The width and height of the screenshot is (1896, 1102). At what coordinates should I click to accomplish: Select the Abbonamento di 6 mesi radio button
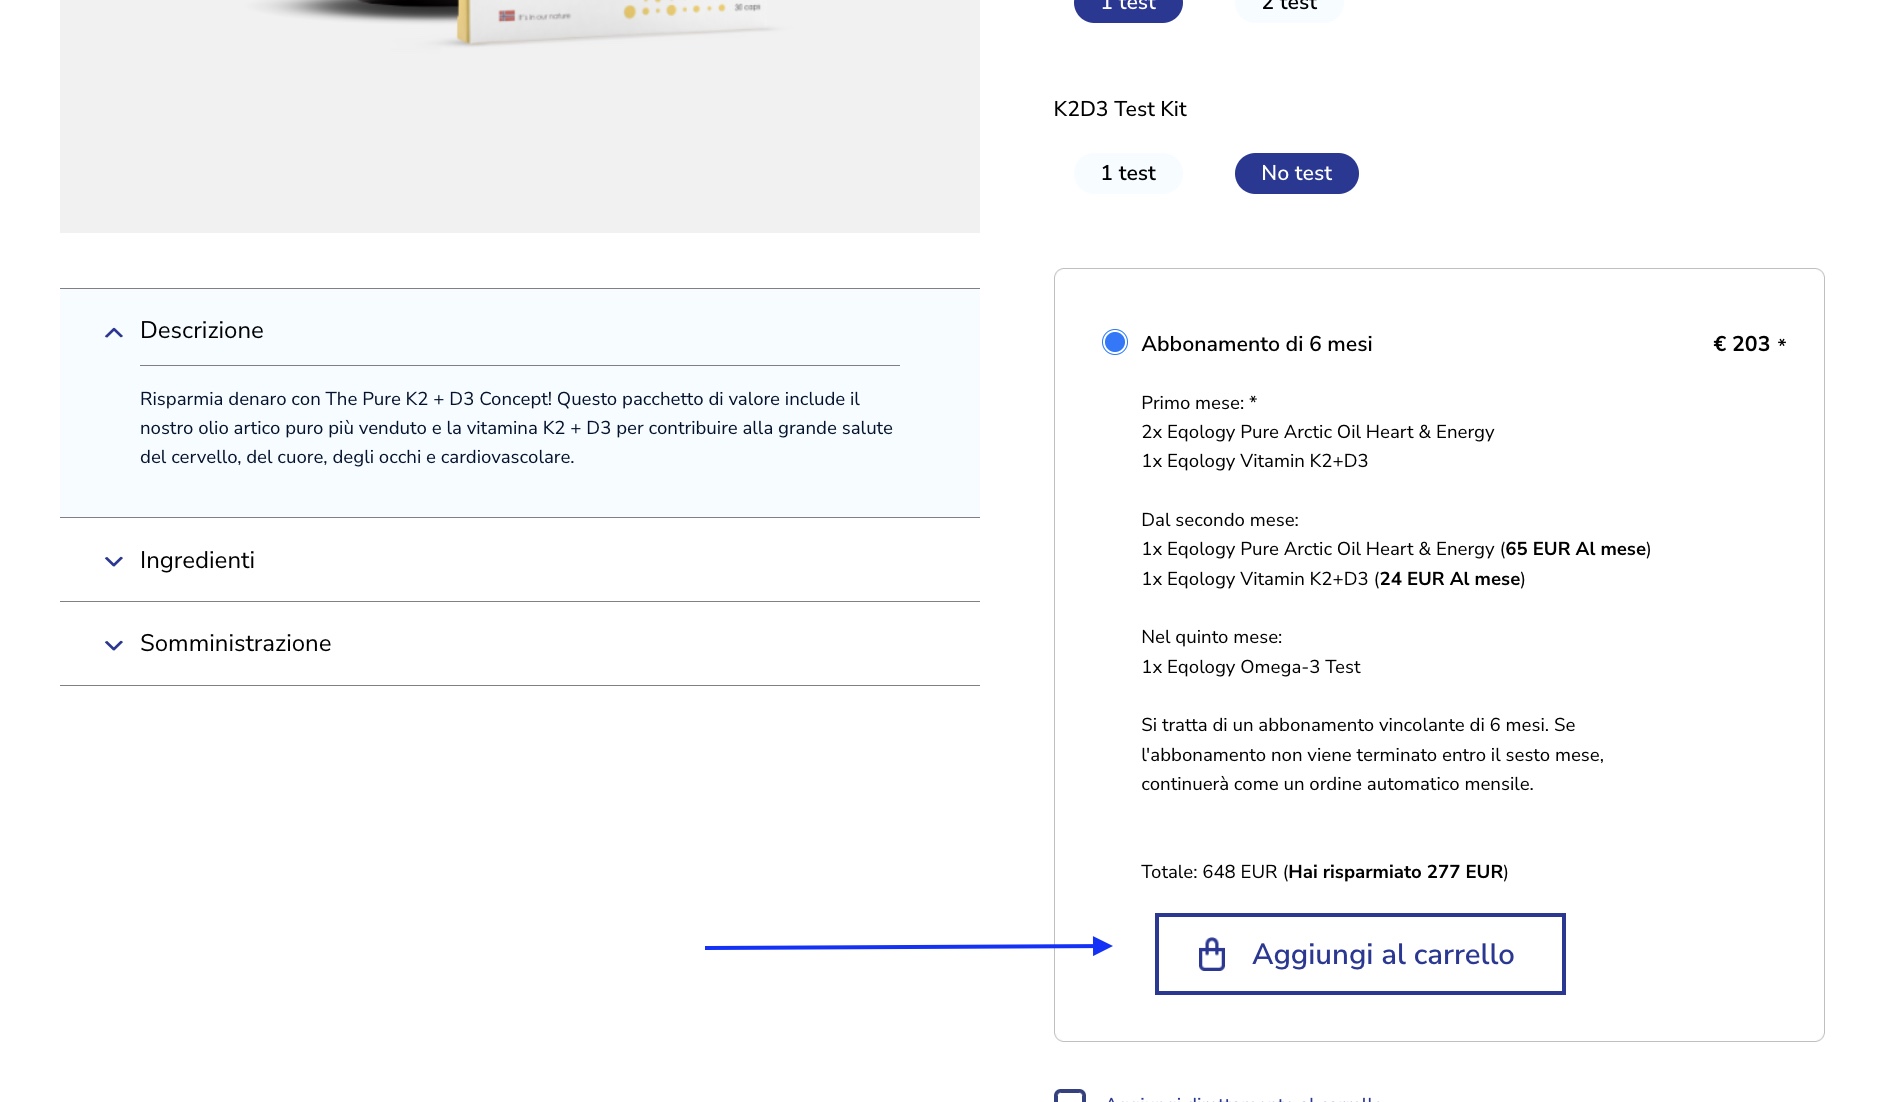pos(1114,343)
